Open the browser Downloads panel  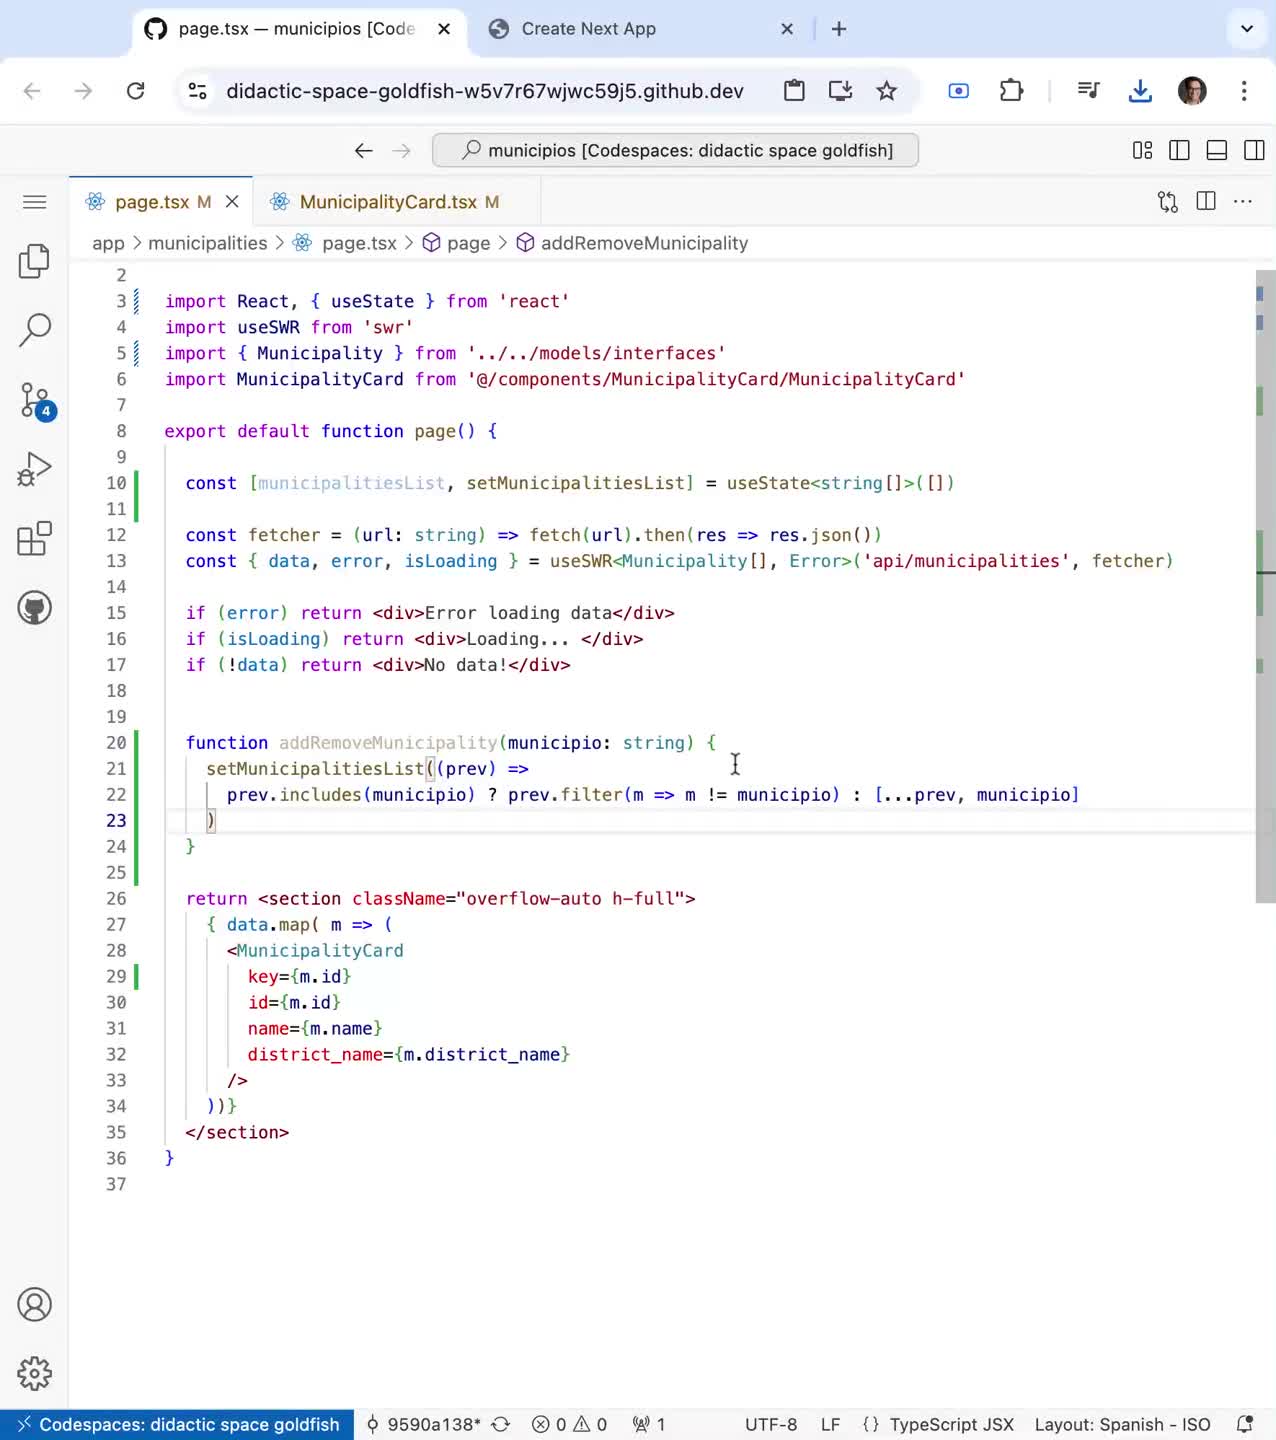click(x=1140, y=91)
